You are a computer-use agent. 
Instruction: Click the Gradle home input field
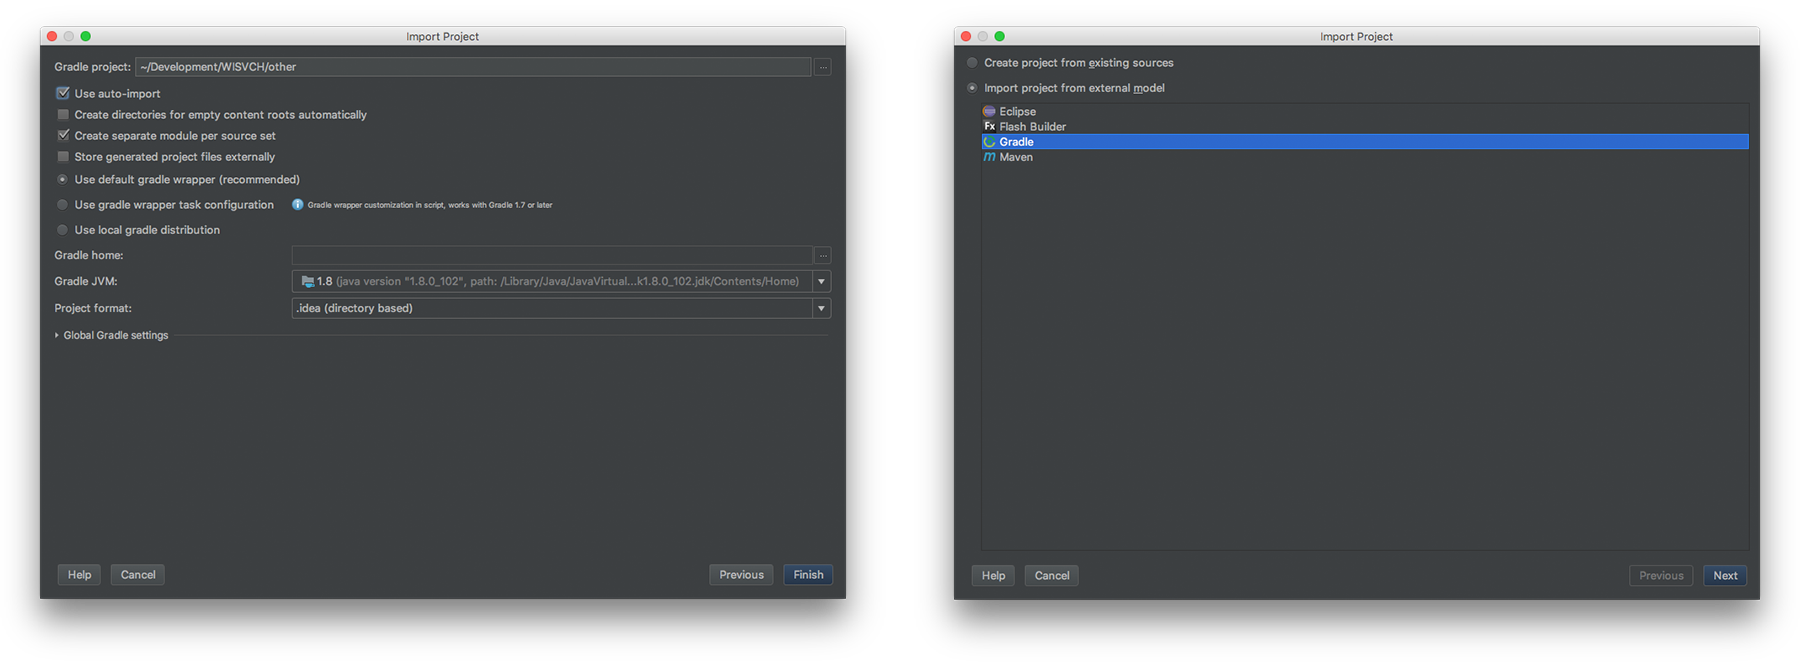coord(552,255)
